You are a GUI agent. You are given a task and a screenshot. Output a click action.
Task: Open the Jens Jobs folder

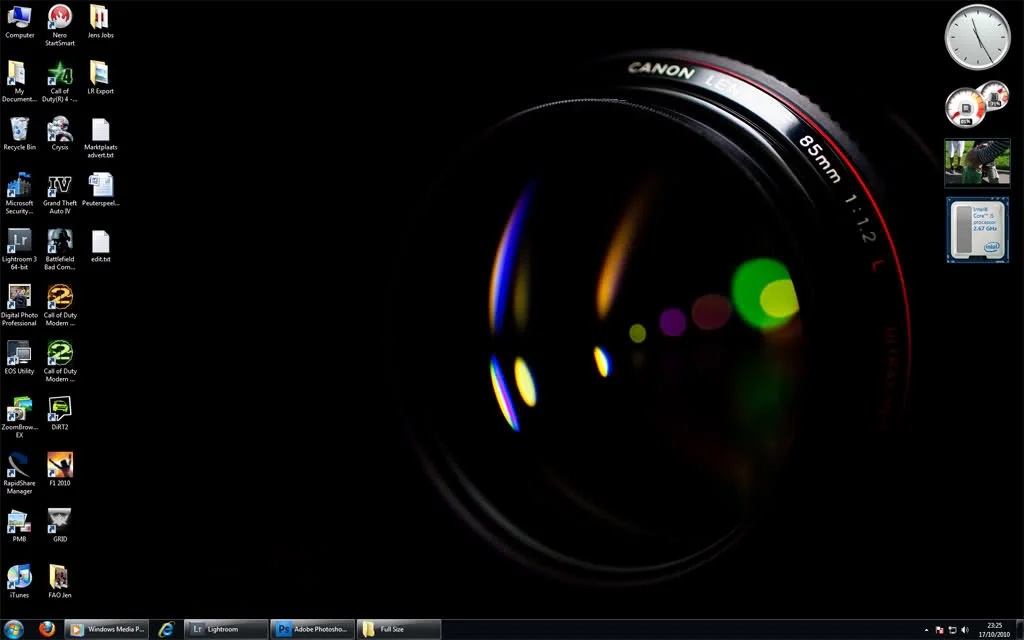(101, 22)
